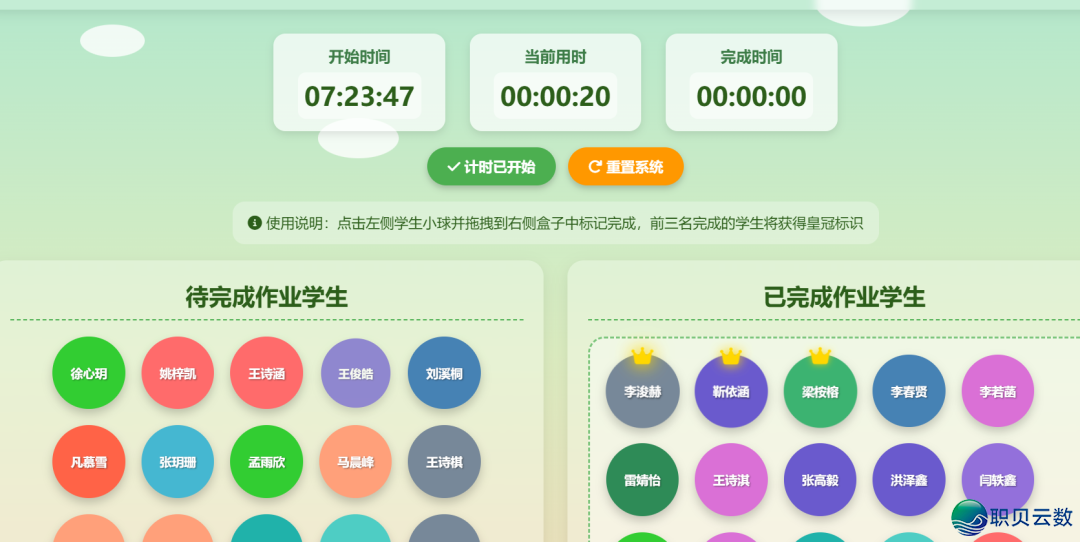Select the green 孟雨欣 ball
This screenshot has width=1080, height=542.
click(266, 462)
